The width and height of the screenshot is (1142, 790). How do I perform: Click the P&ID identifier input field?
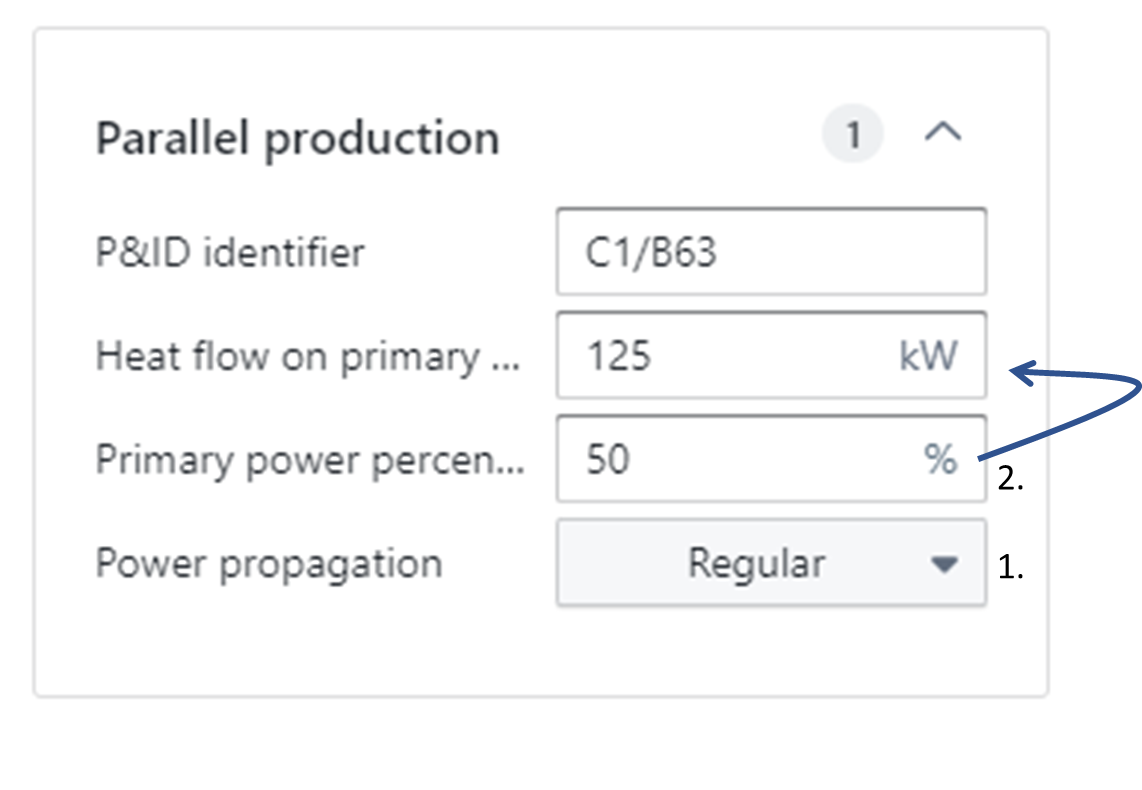tap(771, 252)
